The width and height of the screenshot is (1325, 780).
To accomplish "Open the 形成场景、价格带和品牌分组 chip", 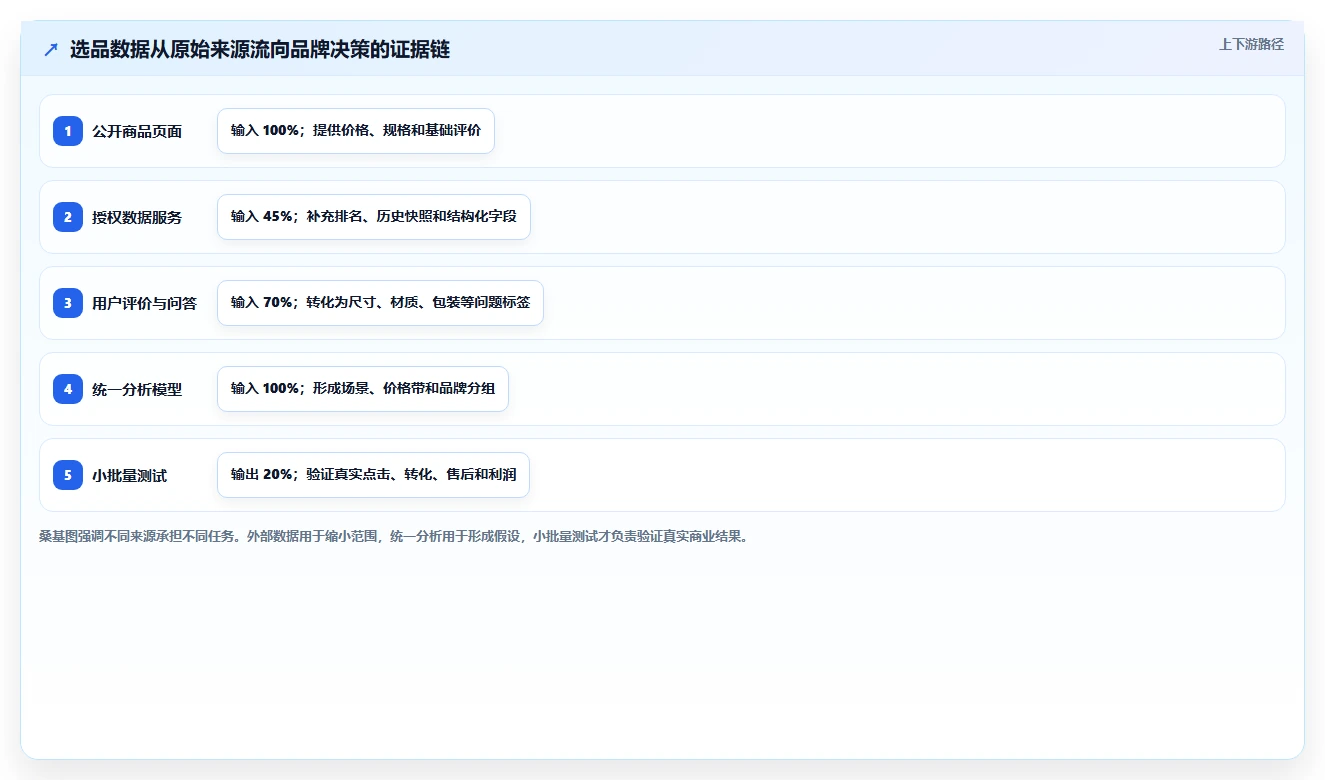I will [x=363, y=389].
